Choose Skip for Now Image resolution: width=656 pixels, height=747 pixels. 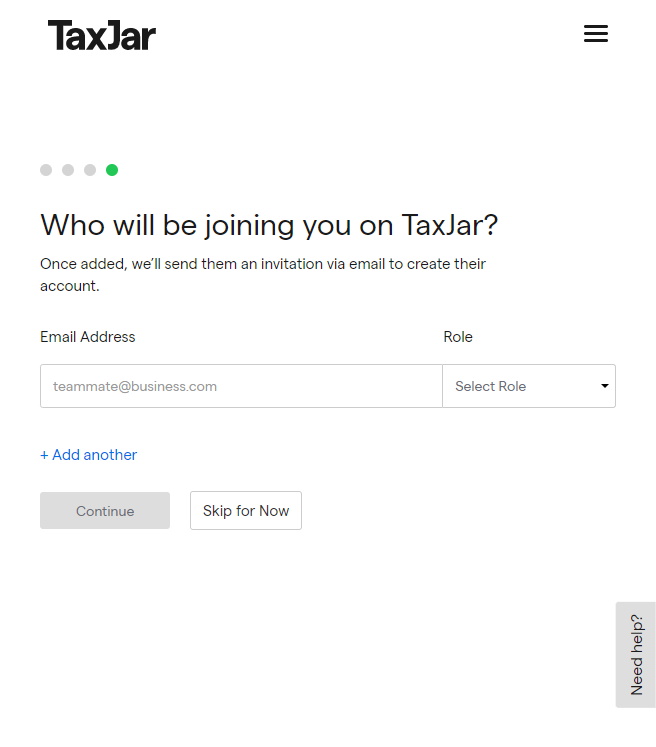pyautogui.click(x=246, y=511)
